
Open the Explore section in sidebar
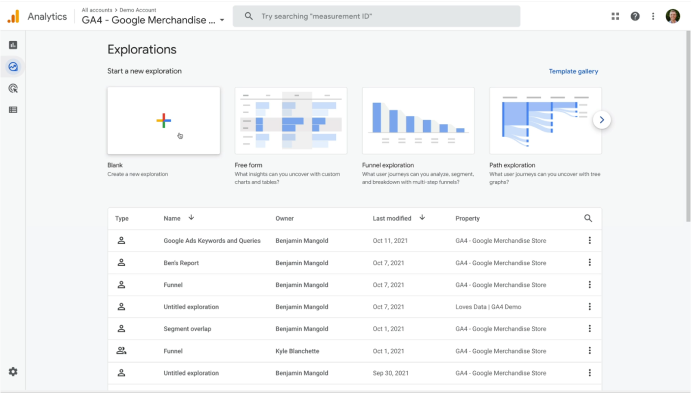13,67
